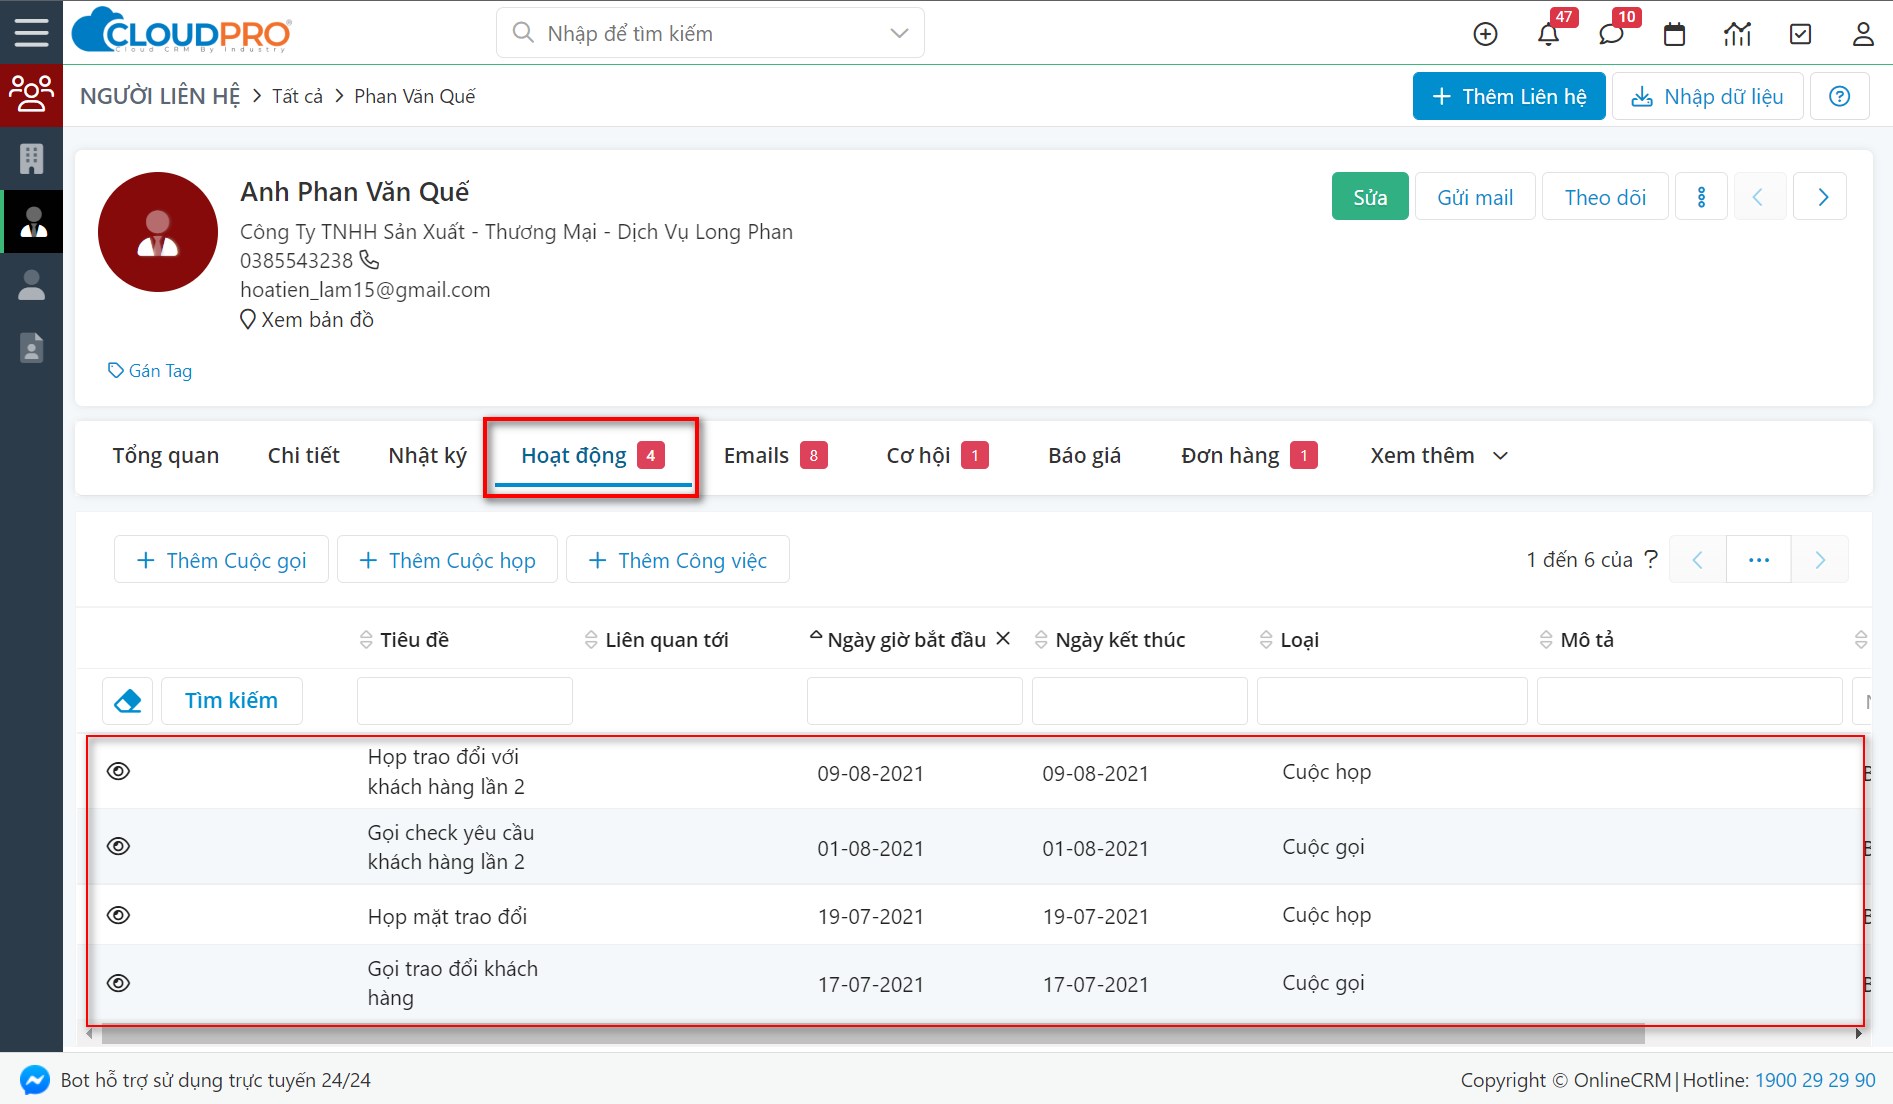
Task: Open notifications bell with 47 badge
Action: click(x=1548, y=34)
